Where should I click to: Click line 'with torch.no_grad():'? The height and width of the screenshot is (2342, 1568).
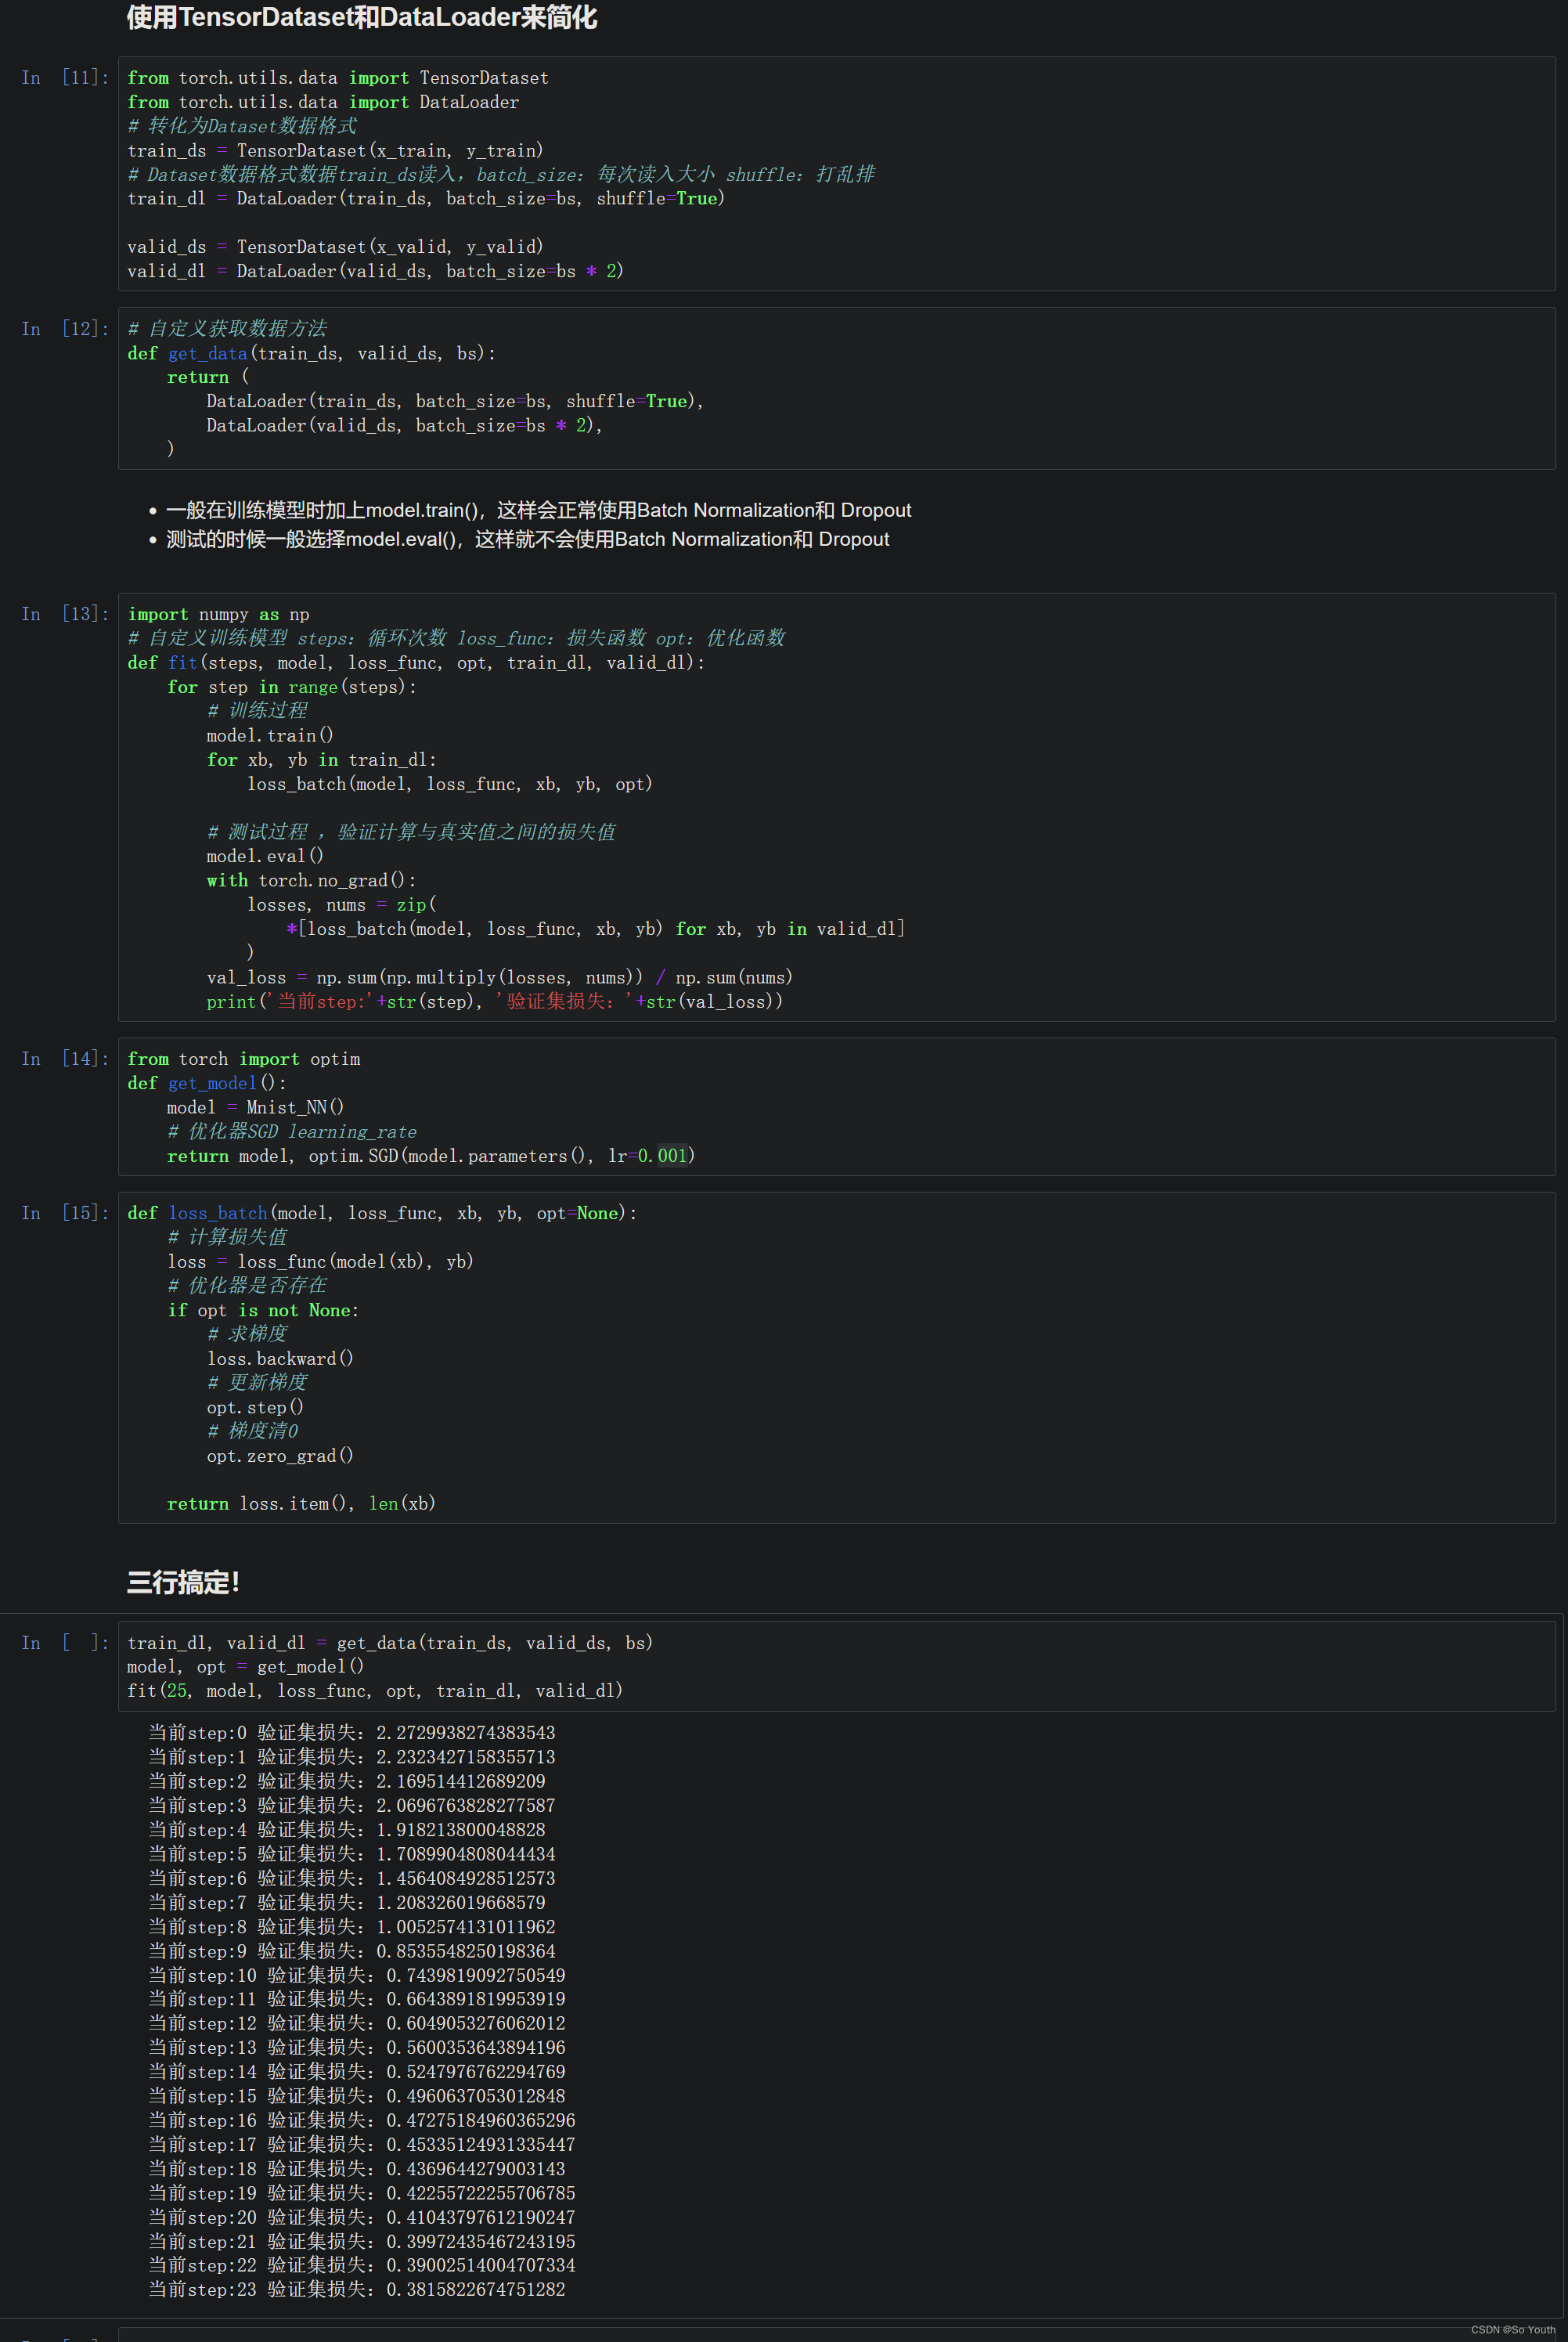311,880
